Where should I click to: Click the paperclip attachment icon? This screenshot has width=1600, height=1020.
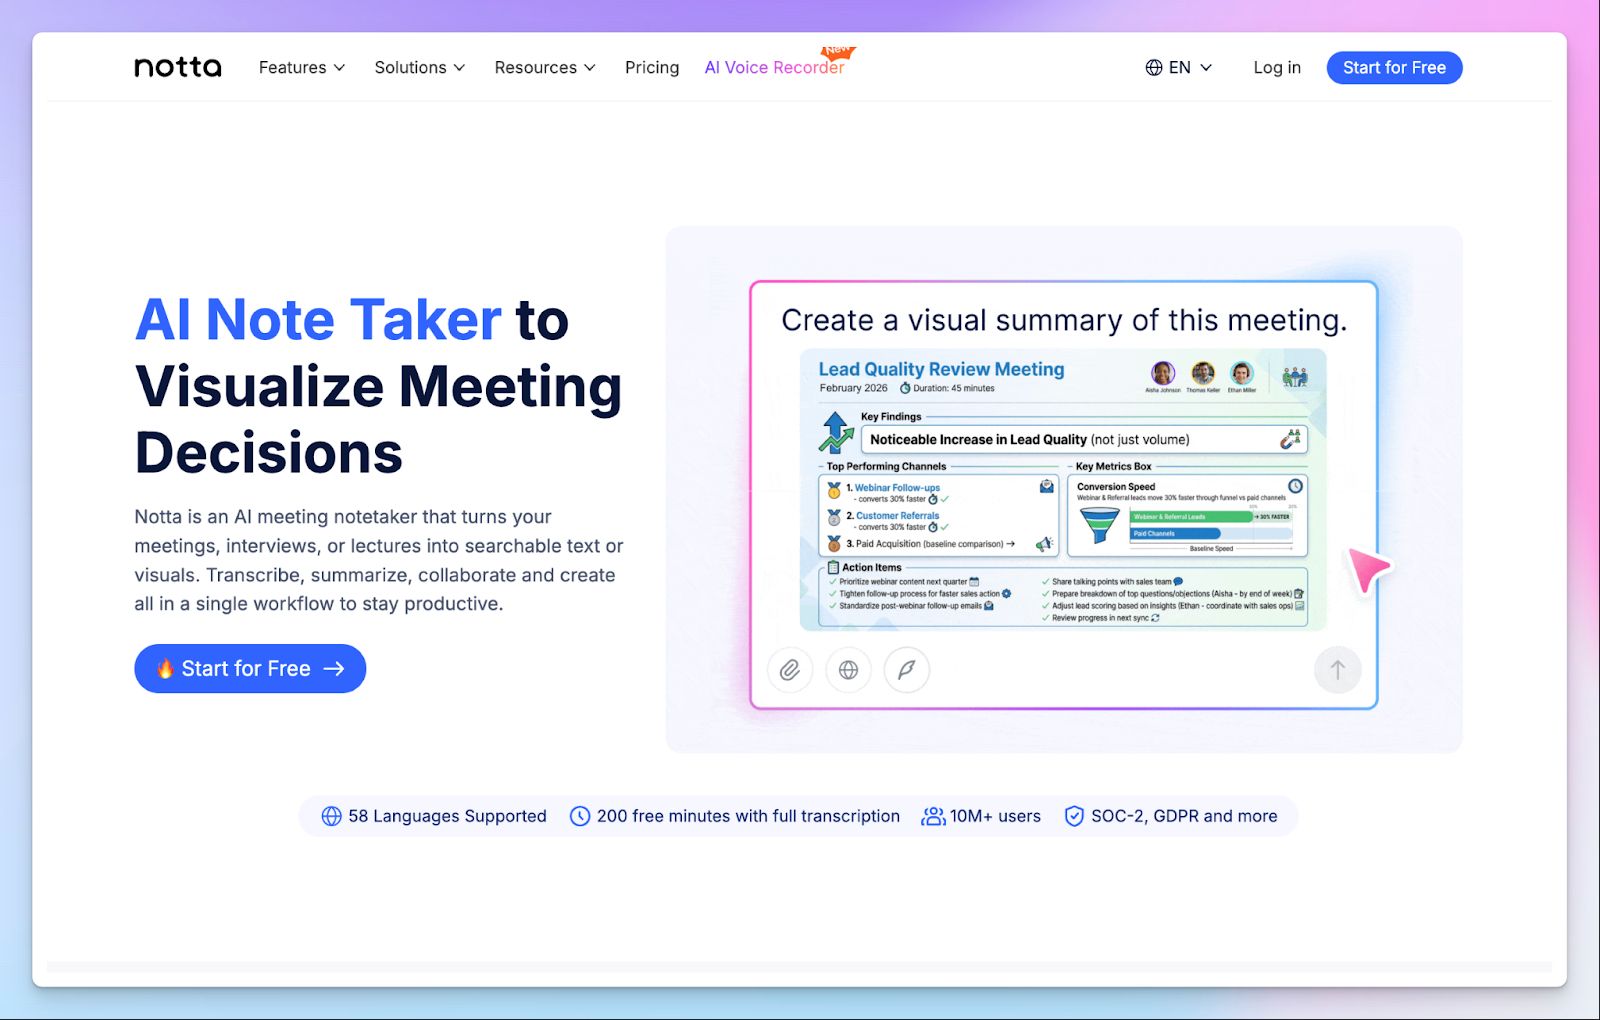pyautogui.click(x=790, y=670)
